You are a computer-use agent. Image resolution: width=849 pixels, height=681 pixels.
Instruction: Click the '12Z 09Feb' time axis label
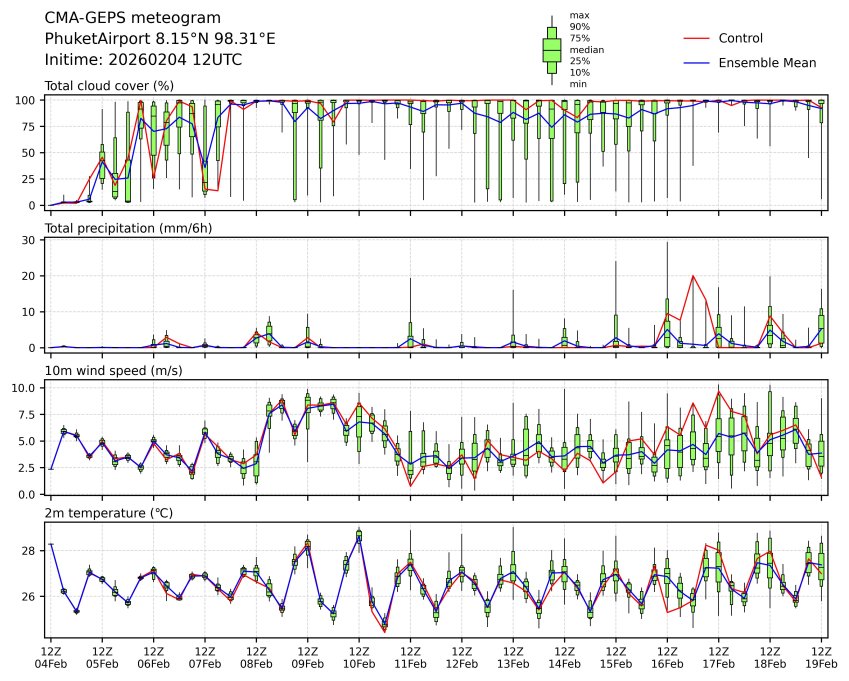(x=308, y=658)
